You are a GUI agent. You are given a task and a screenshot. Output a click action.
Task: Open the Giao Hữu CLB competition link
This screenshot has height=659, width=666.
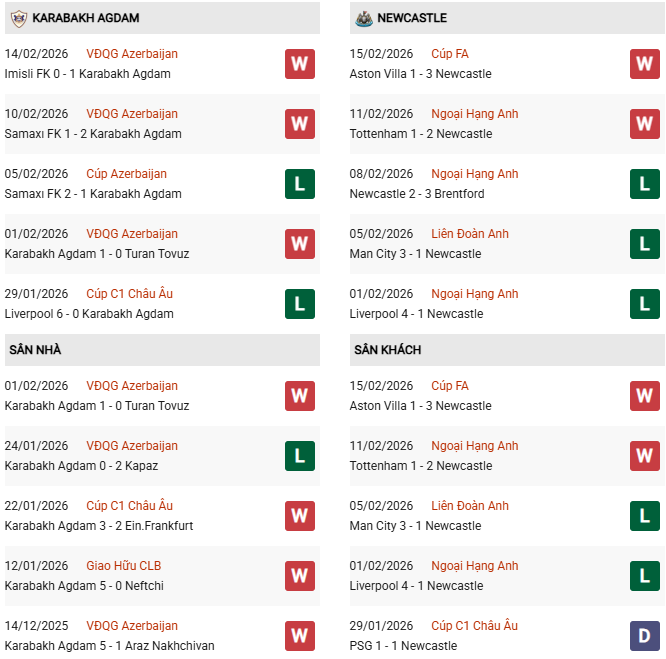coord(123,566)
